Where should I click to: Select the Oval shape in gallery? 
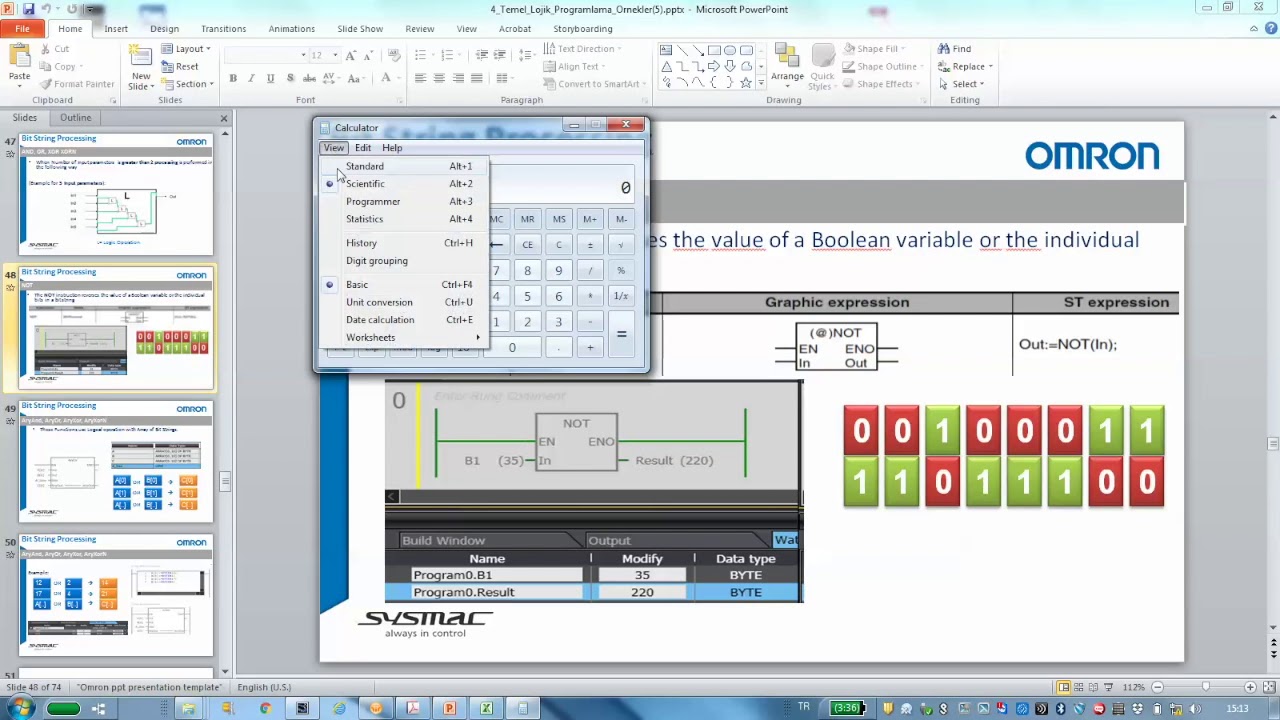tap(730, 50)
